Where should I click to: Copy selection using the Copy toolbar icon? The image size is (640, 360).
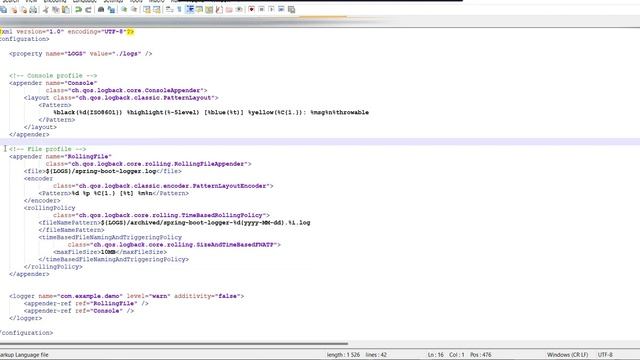56,9
